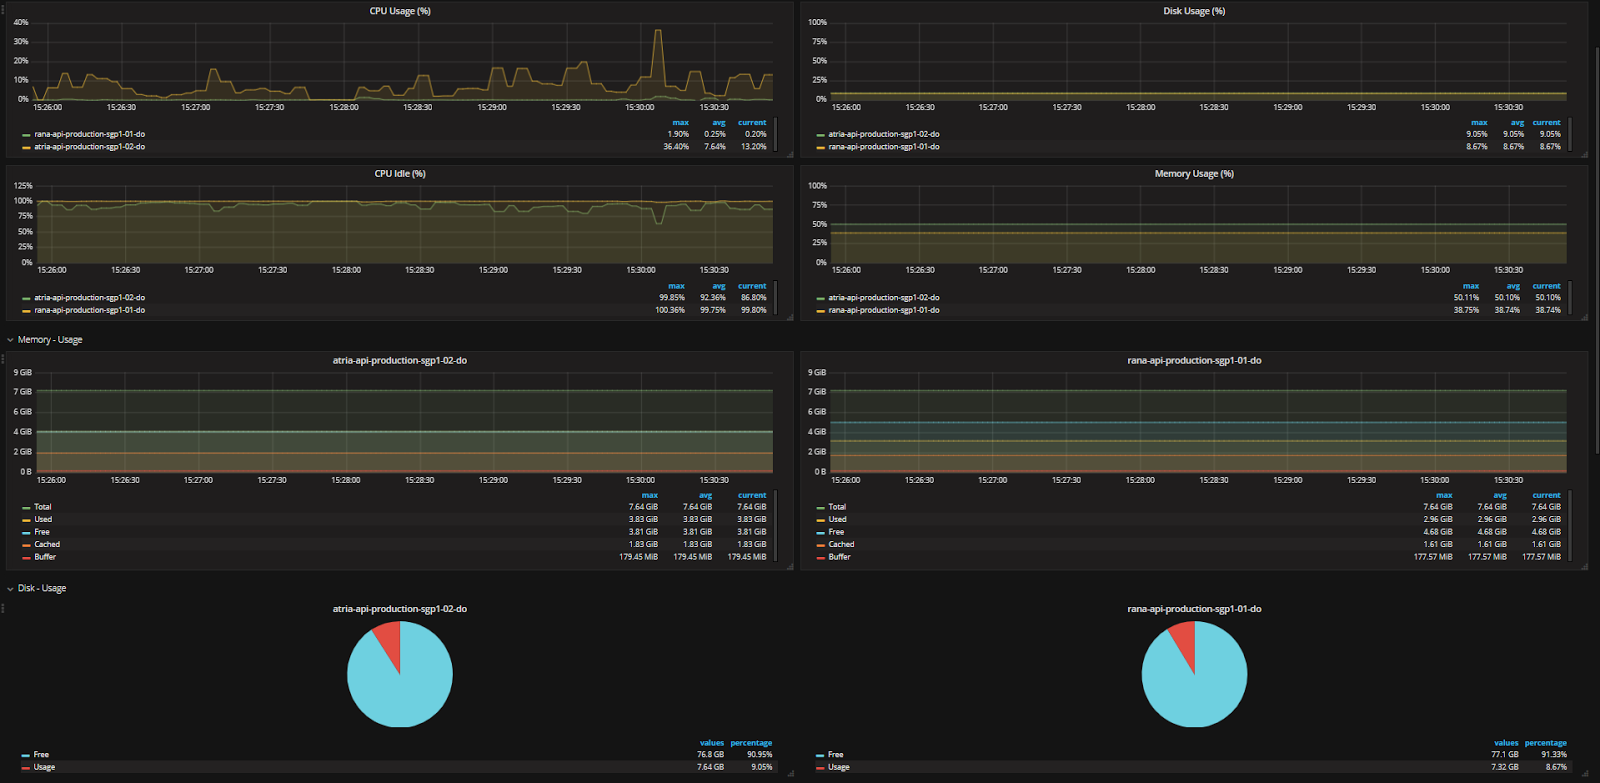The height and width of the screenshot is (783, 1600).
Task: Toggle Cached series in atria memory graph legend
Action: click(47, 545)
